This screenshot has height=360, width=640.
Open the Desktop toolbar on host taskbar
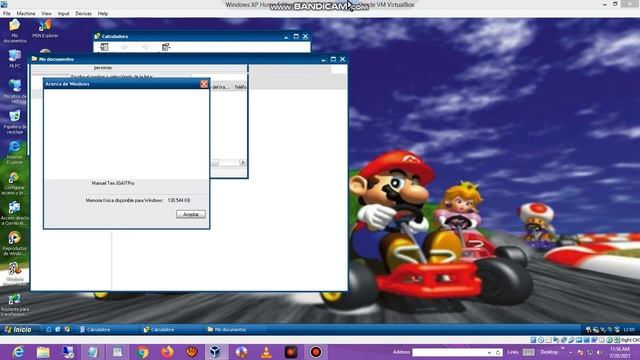549,352
